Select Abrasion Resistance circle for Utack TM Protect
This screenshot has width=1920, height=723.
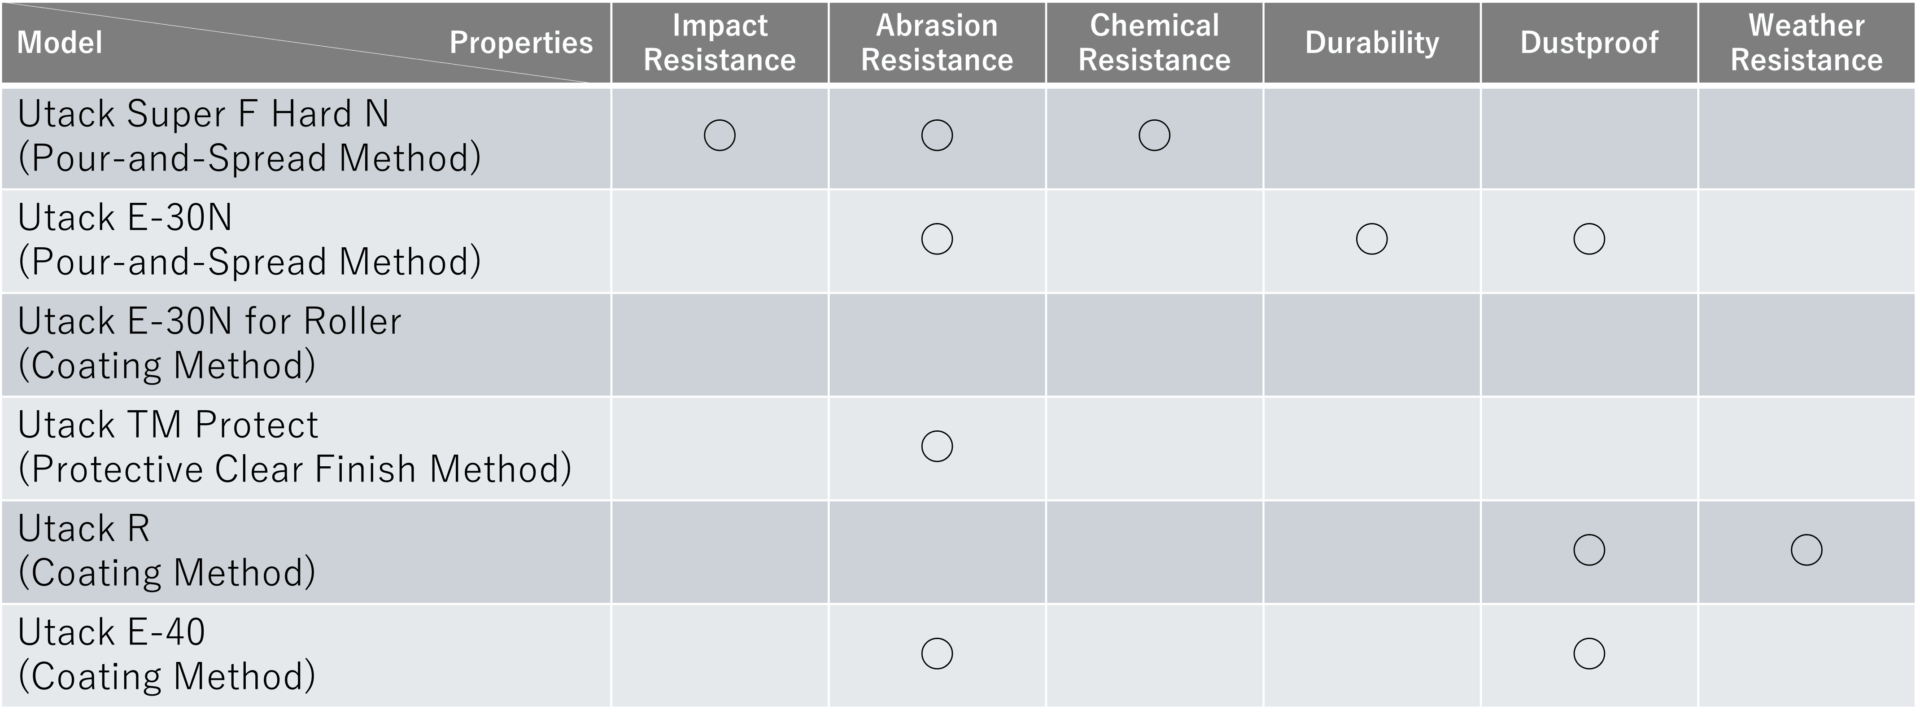point(937,446)
